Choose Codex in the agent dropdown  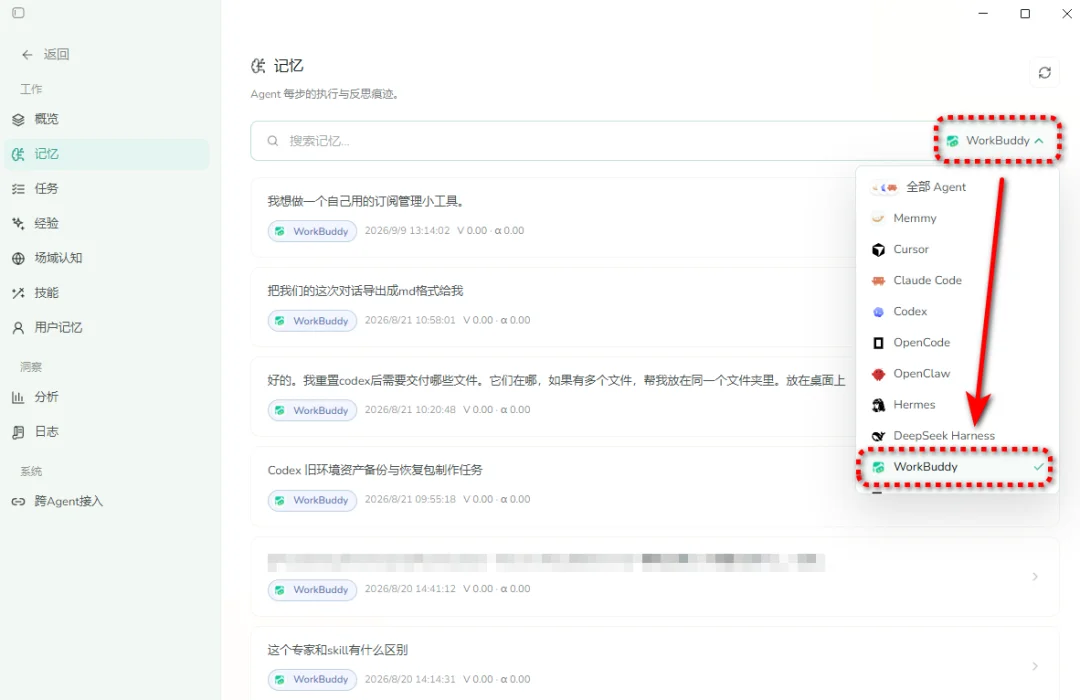(956, 311)
